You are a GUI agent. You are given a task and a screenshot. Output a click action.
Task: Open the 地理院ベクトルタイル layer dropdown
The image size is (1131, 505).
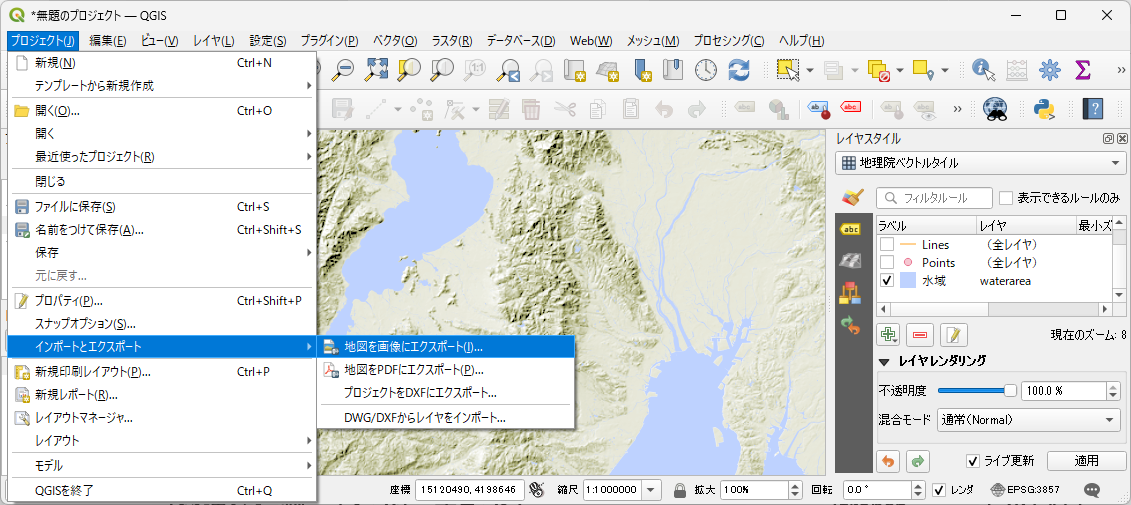point(980,163)
